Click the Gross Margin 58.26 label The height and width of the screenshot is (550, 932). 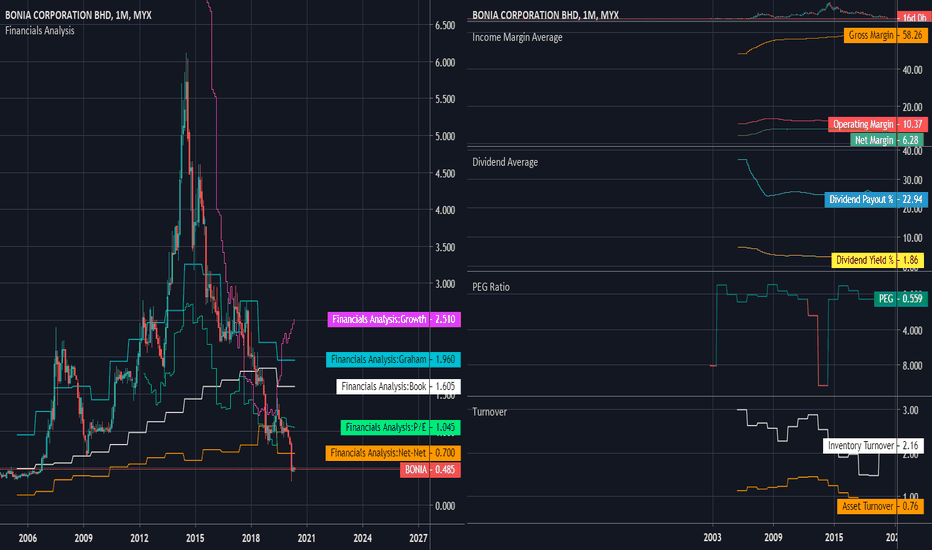tap(886, 35)
